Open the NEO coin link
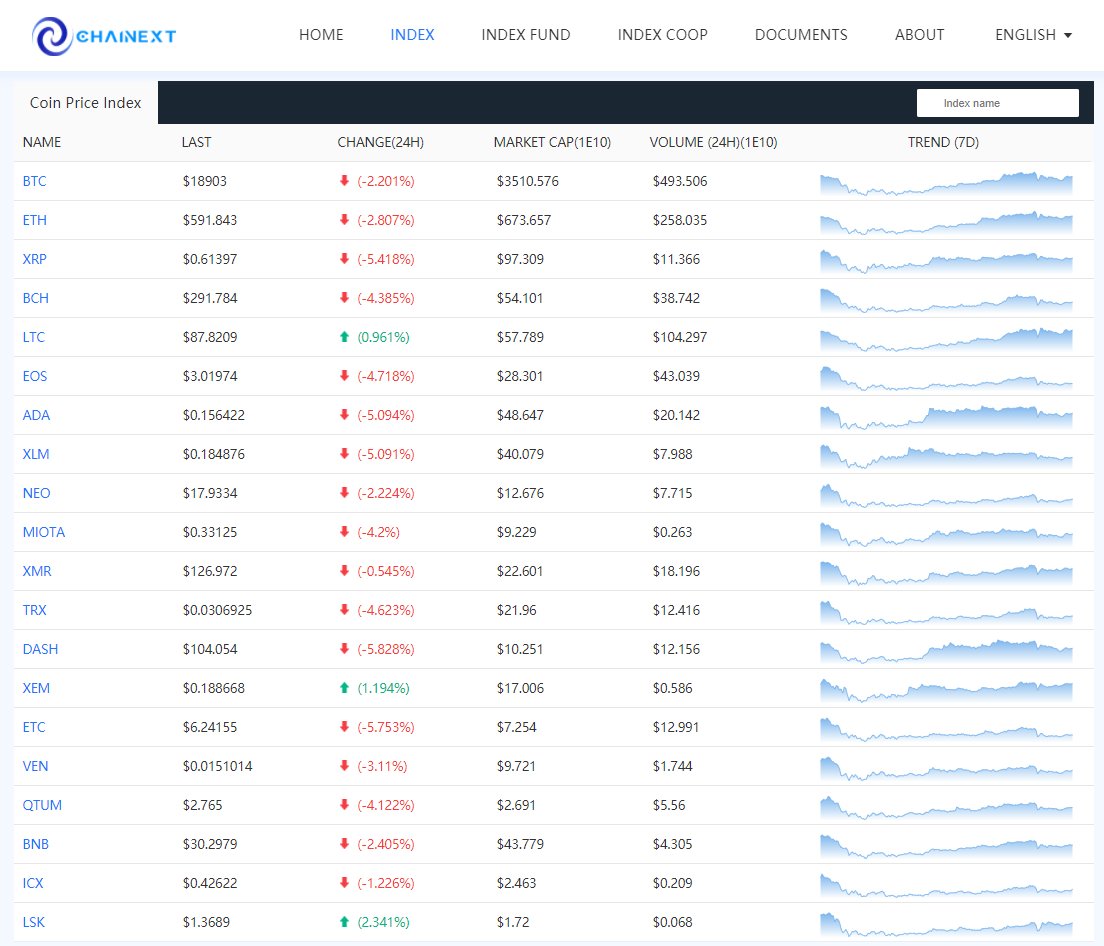 pyautogui.click(x=36, y=493)
